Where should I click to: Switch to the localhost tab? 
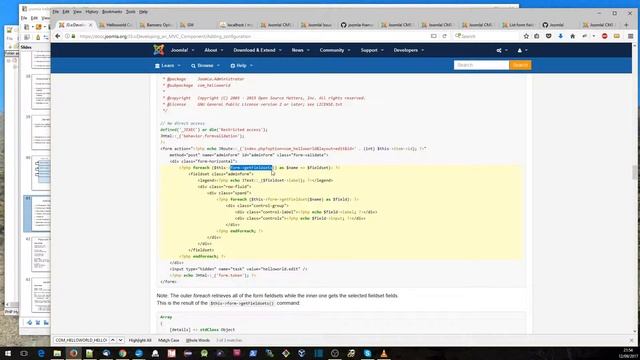(x=236, y=25)
